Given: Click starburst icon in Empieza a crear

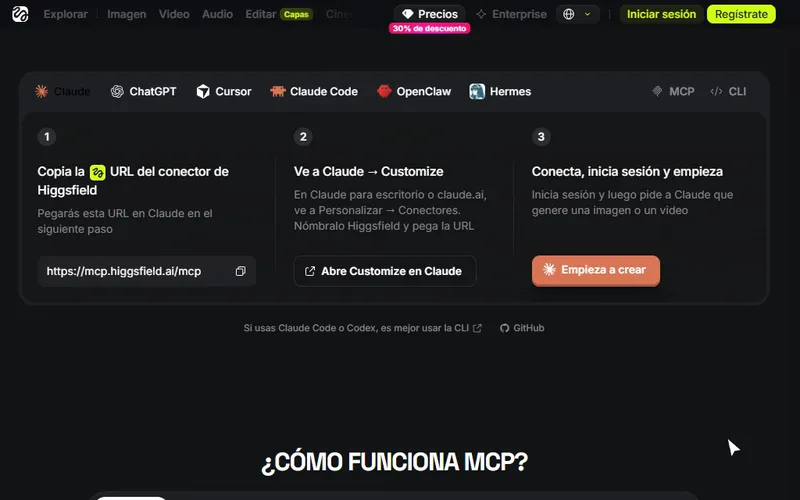Looking at the screenshot, I should pos(549,269).
